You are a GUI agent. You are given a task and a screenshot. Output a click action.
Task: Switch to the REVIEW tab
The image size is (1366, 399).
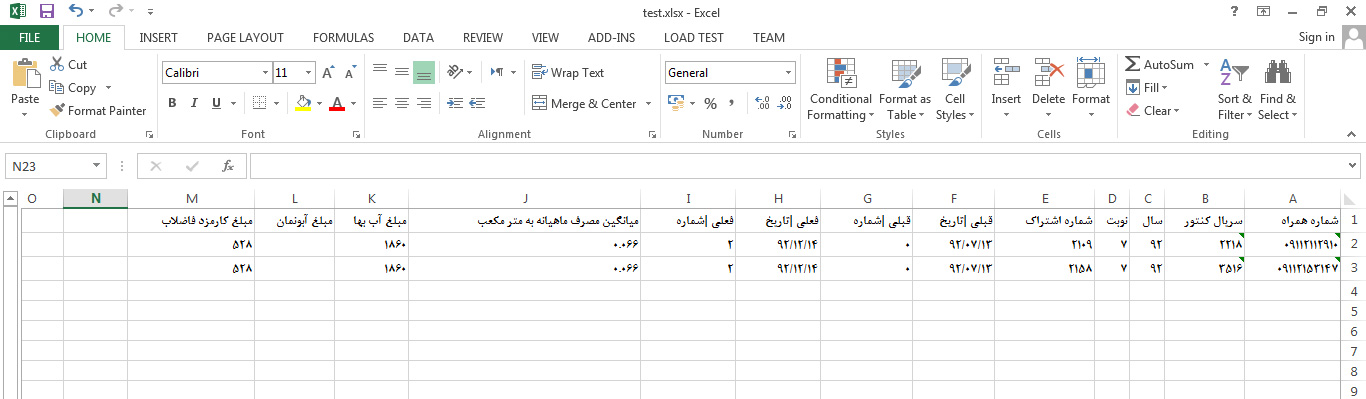click(483, 38)
